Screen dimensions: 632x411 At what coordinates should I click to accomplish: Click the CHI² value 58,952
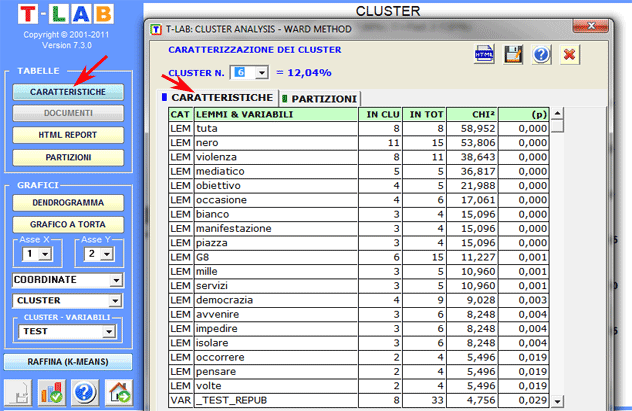pyautogui.click(x=472, y=129)
